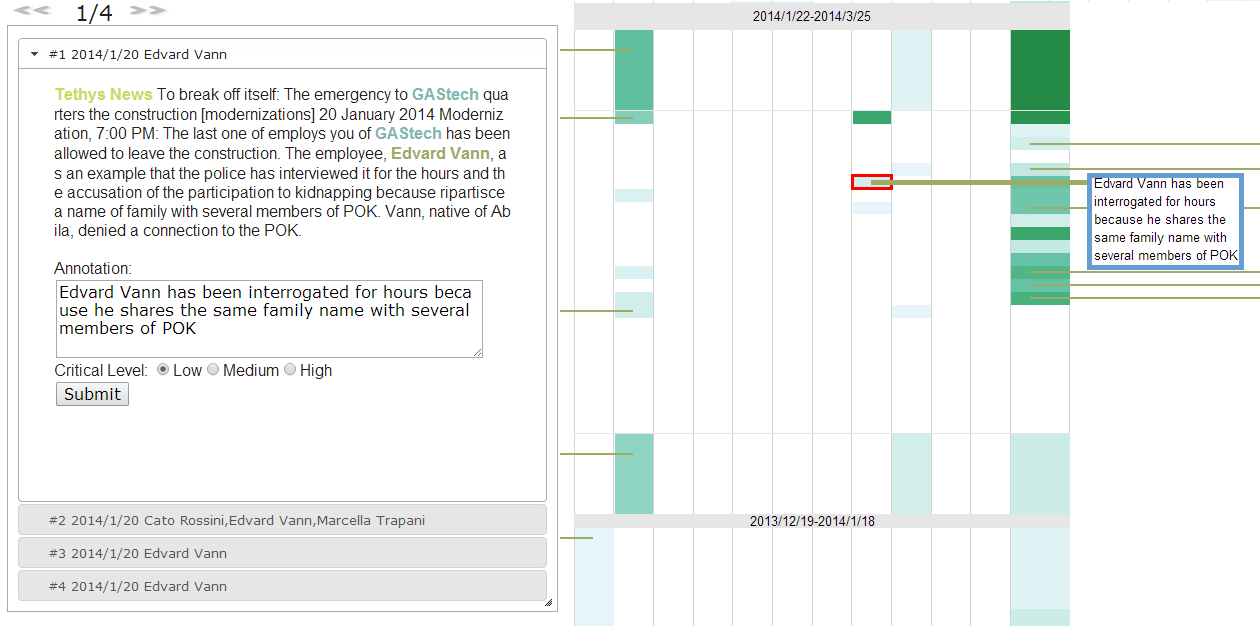The height and width of the screenshot is (627, 1260).
Task: Click the previous page double-arrow icon
Action: pos(32,11)
